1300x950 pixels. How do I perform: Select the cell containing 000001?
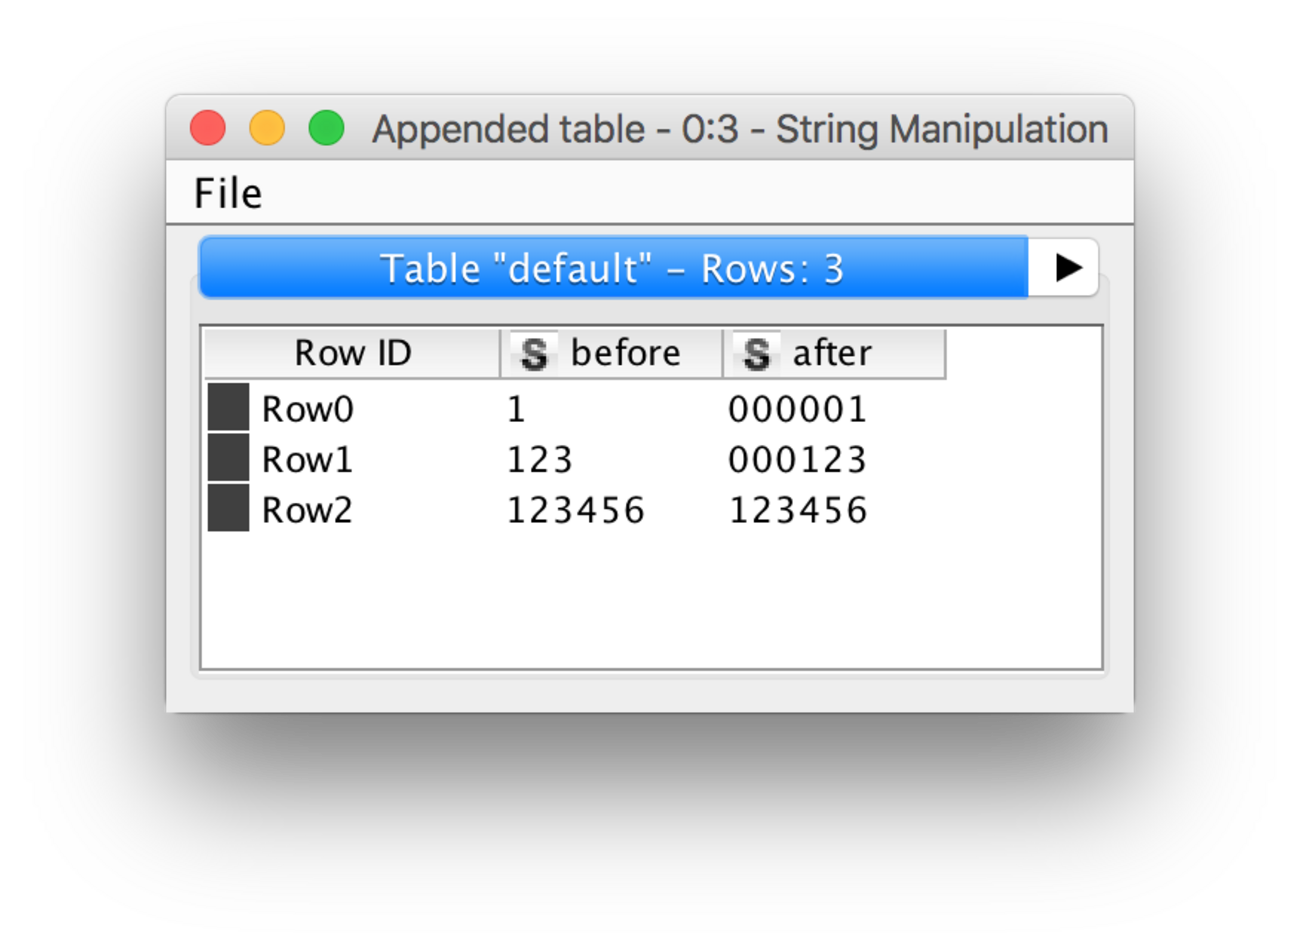tap(797, 409)
